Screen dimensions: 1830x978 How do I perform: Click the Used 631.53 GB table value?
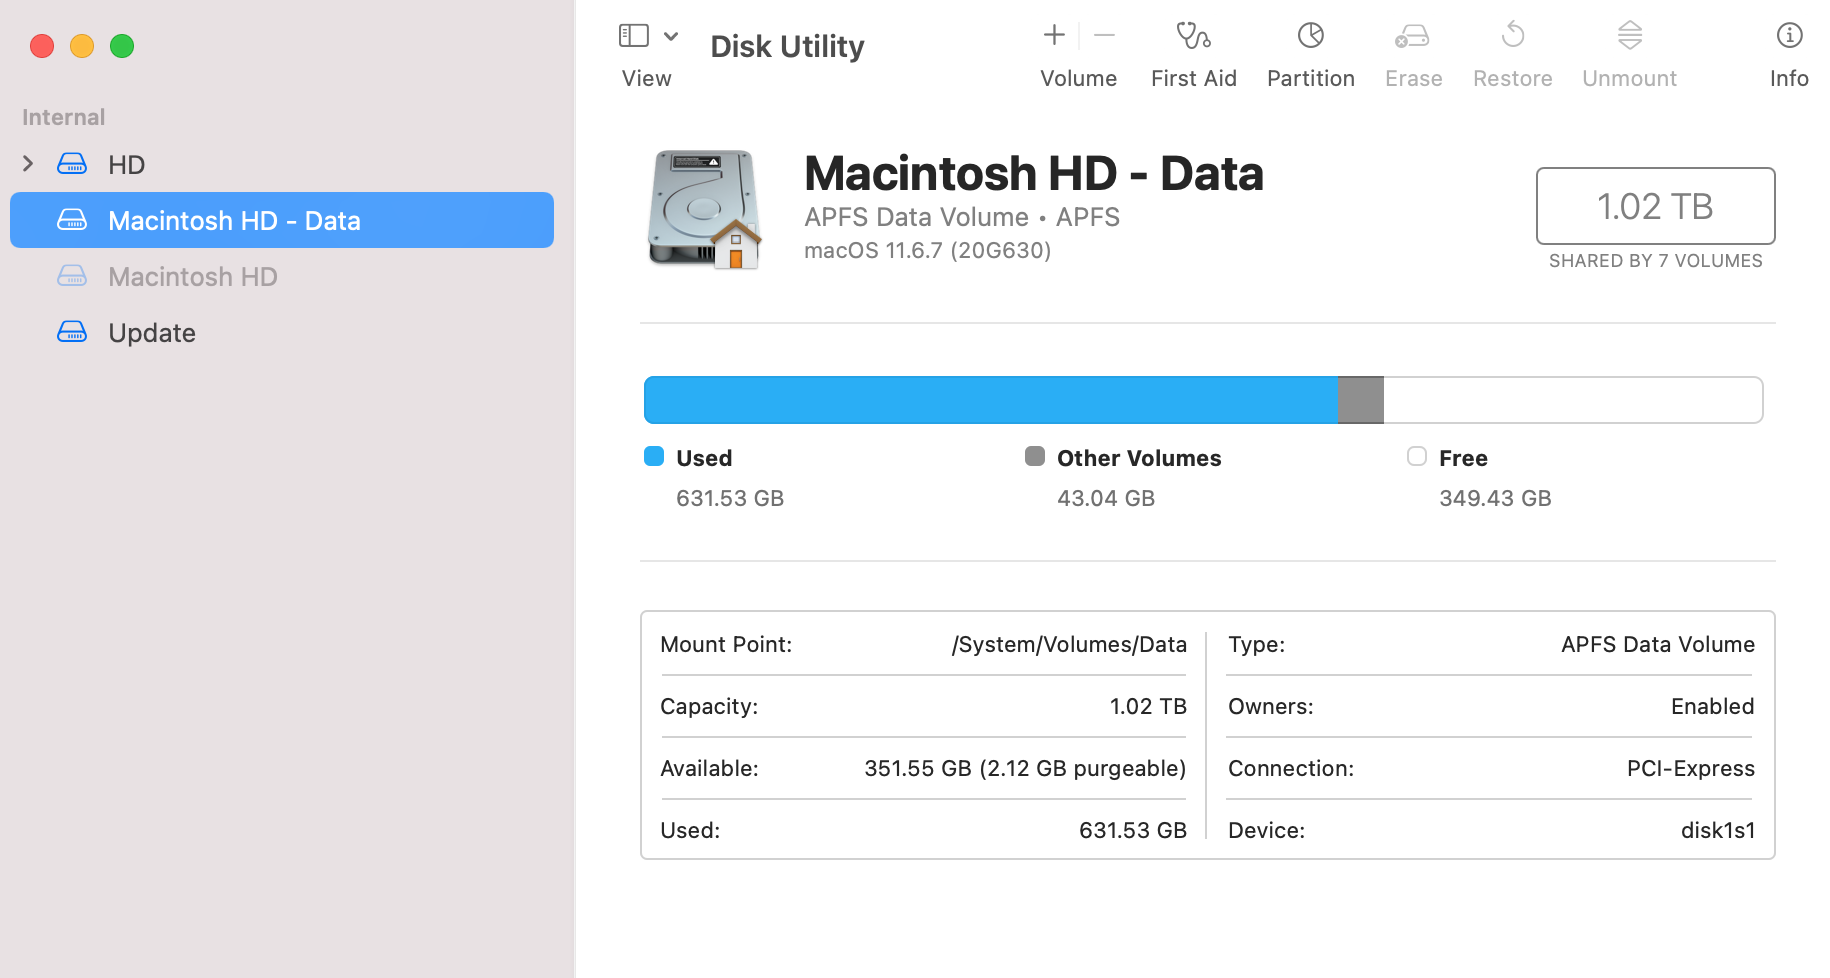coord(1133,830)
